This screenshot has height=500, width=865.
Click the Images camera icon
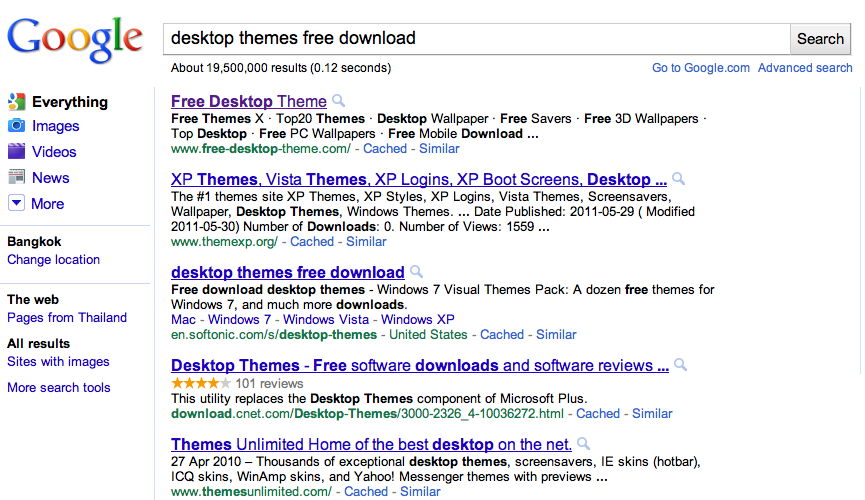pos(17,126)
